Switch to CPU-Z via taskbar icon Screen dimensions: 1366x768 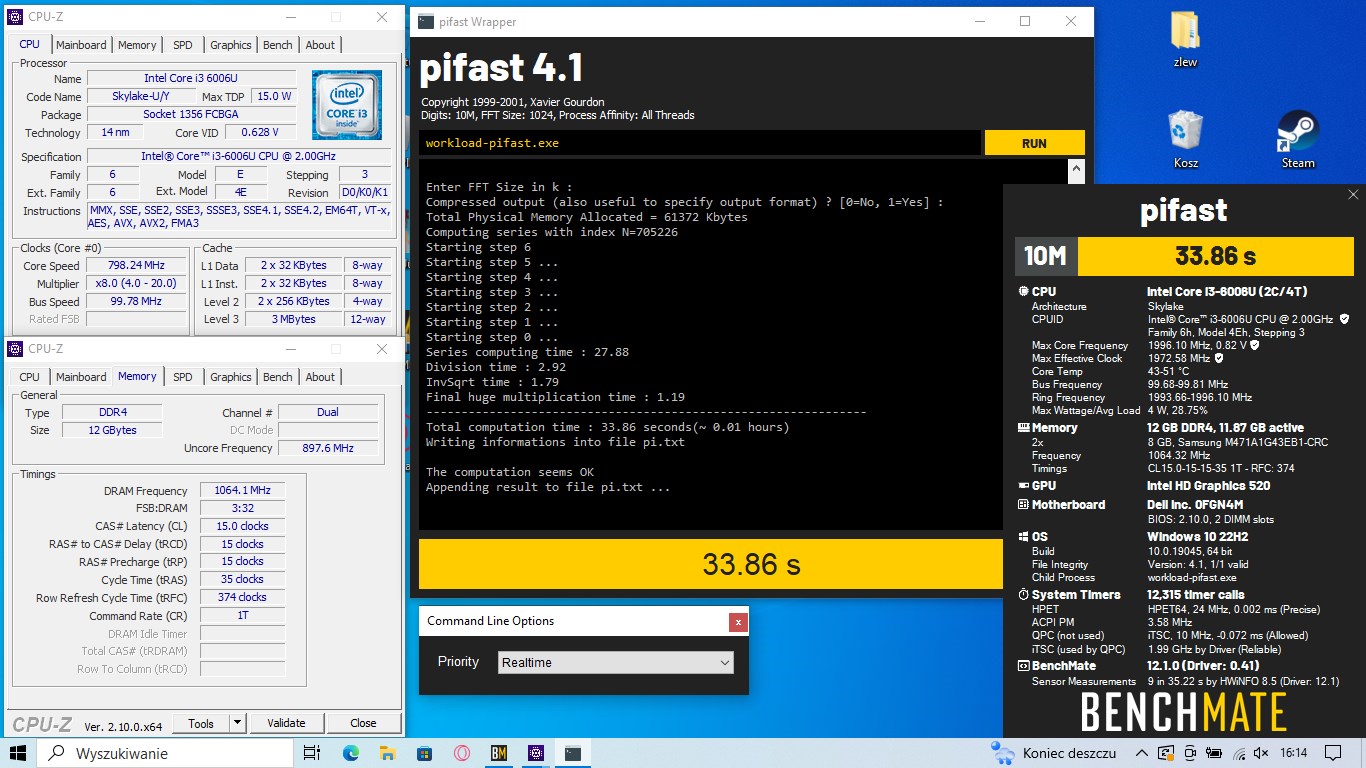tap(536, 753)
